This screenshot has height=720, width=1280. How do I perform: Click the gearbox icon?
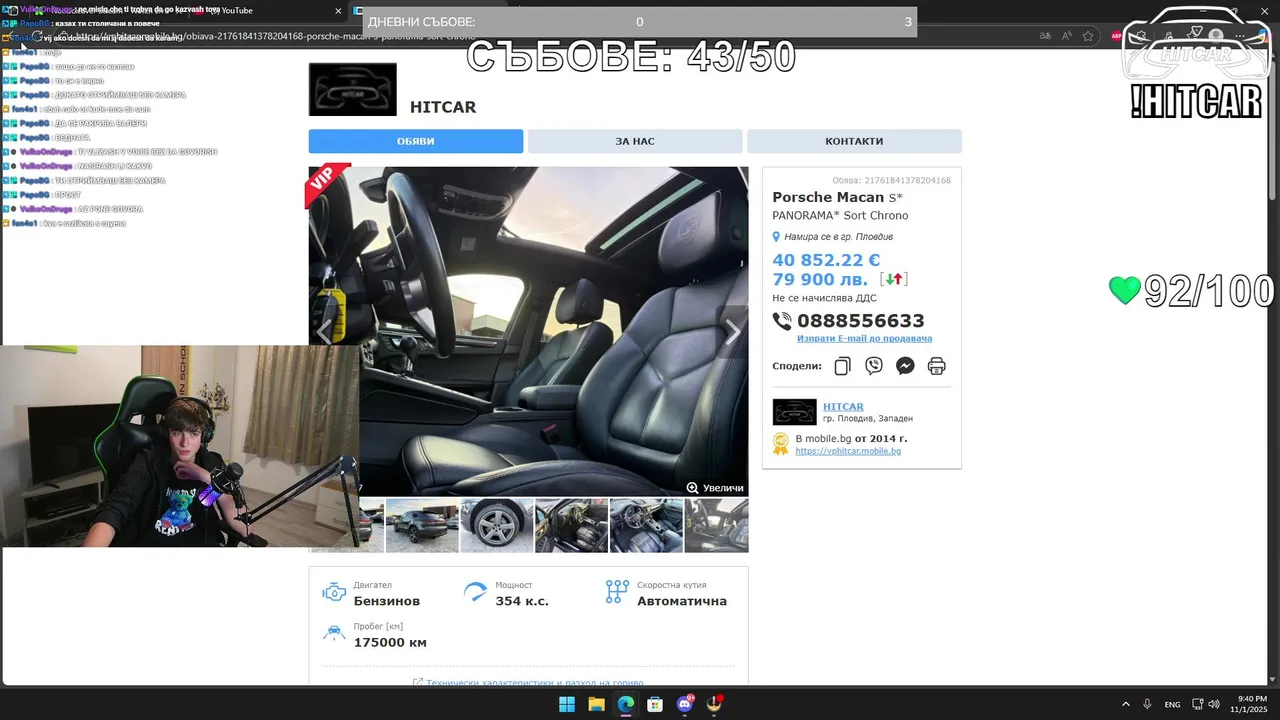pyautogui.click(x=617, y=592)
